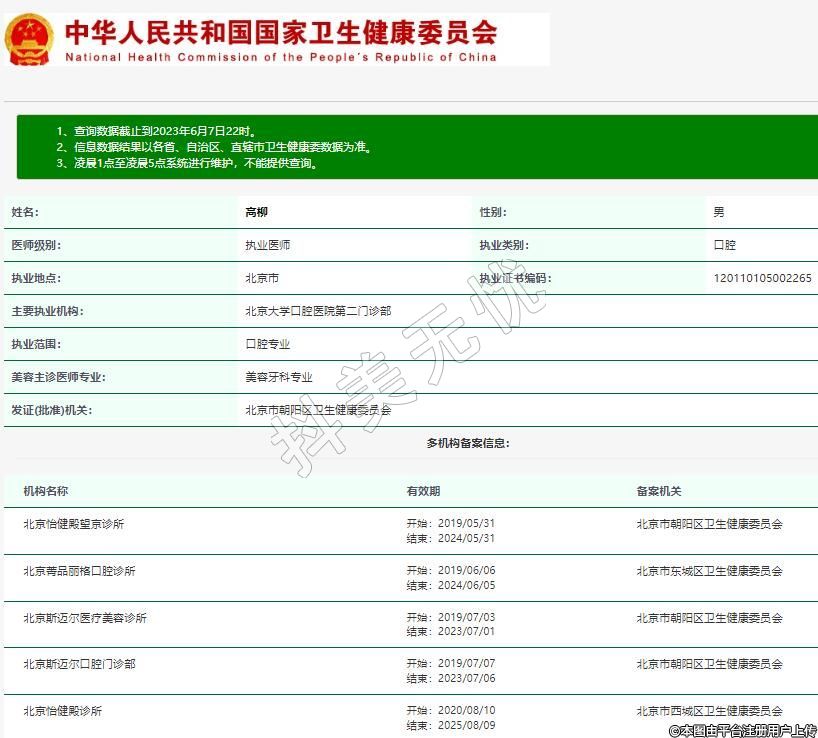818x738 pixels.
Task: Click the 多机构备案信息 section heading
Action: click(467, 443)
